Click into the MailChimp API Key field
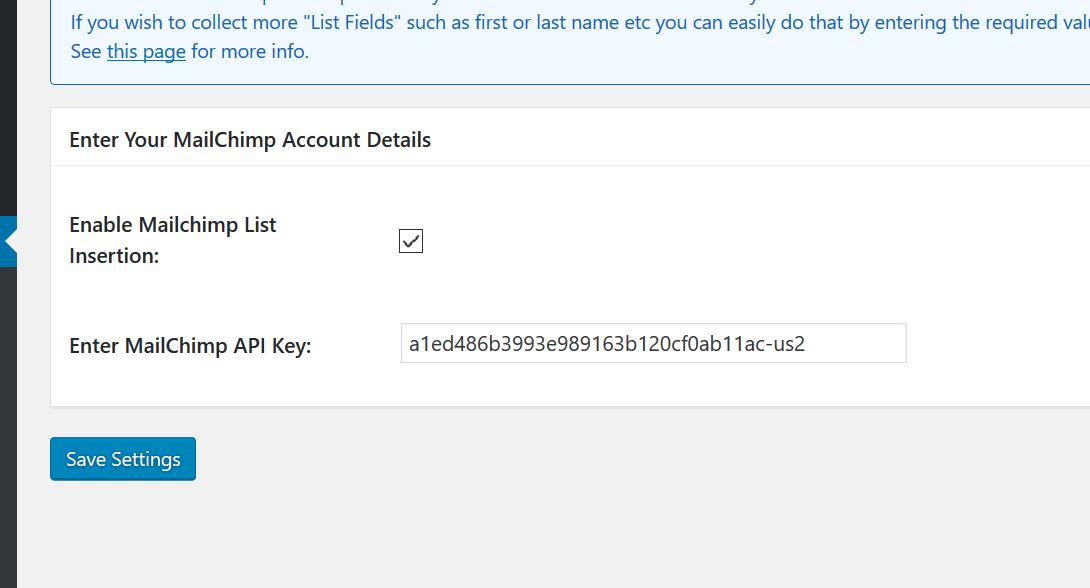This screenshot has height=588, width=1090. pyautogui.click(x=653, y=343)
